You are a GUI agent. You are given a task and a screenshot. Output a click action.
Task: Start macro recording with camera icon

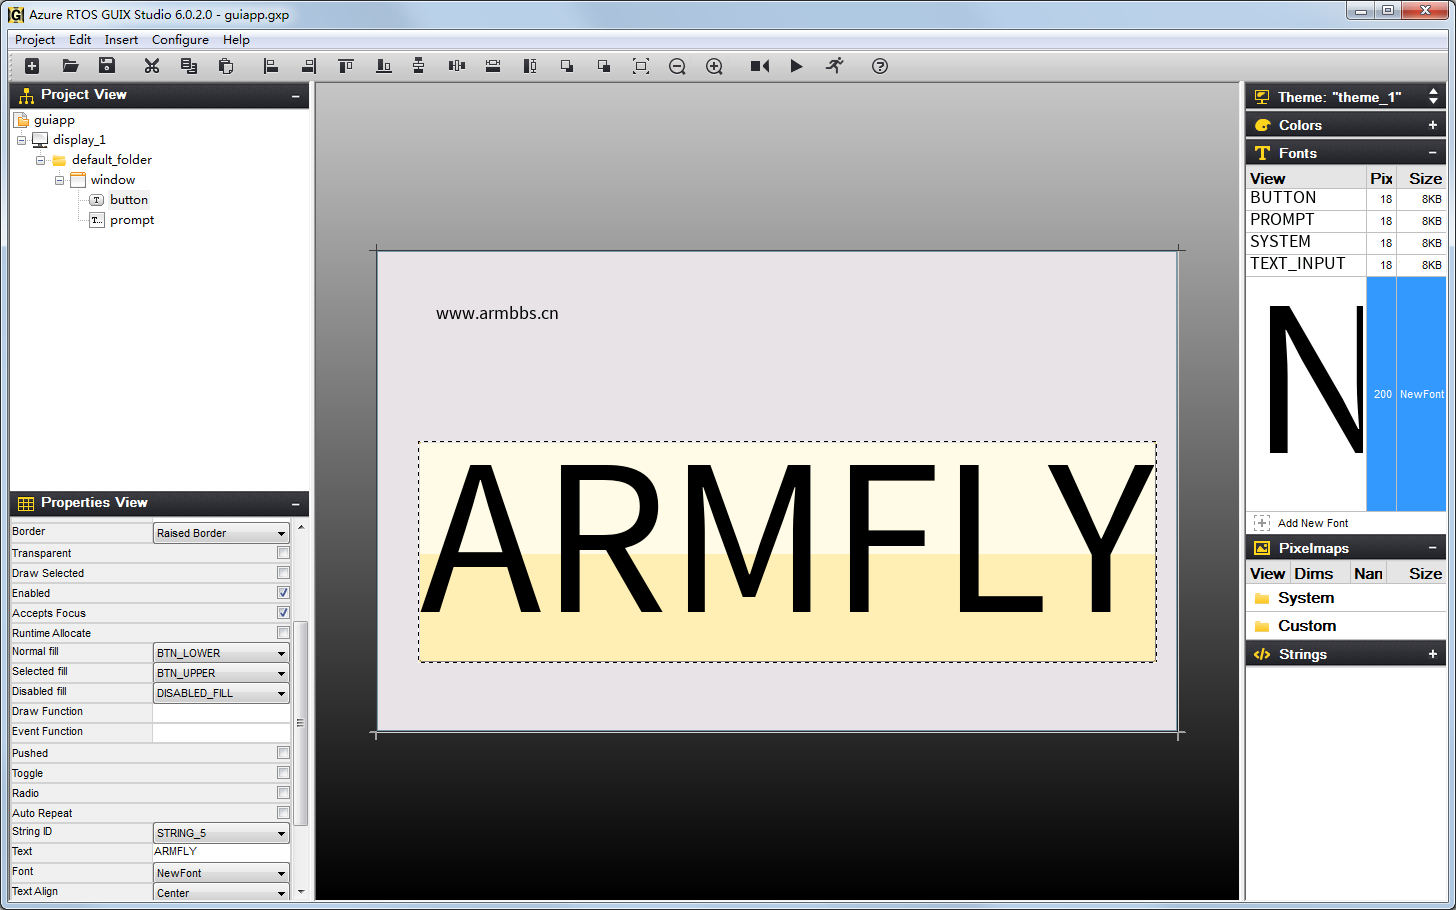[x=759, y=66]
